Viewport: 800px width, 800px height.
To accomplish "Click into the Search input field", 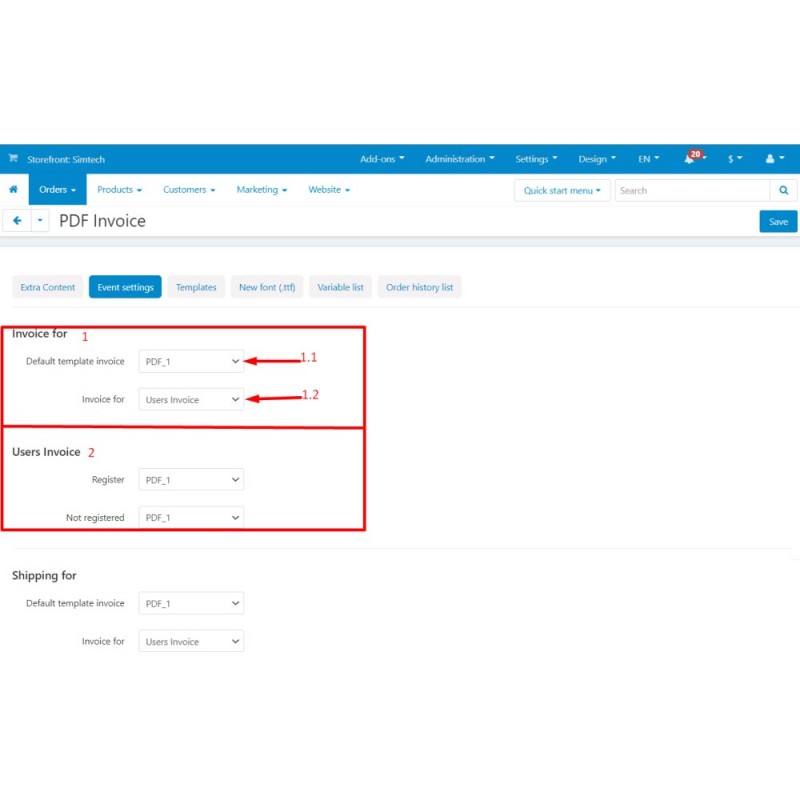I will [x=691, y=190].
